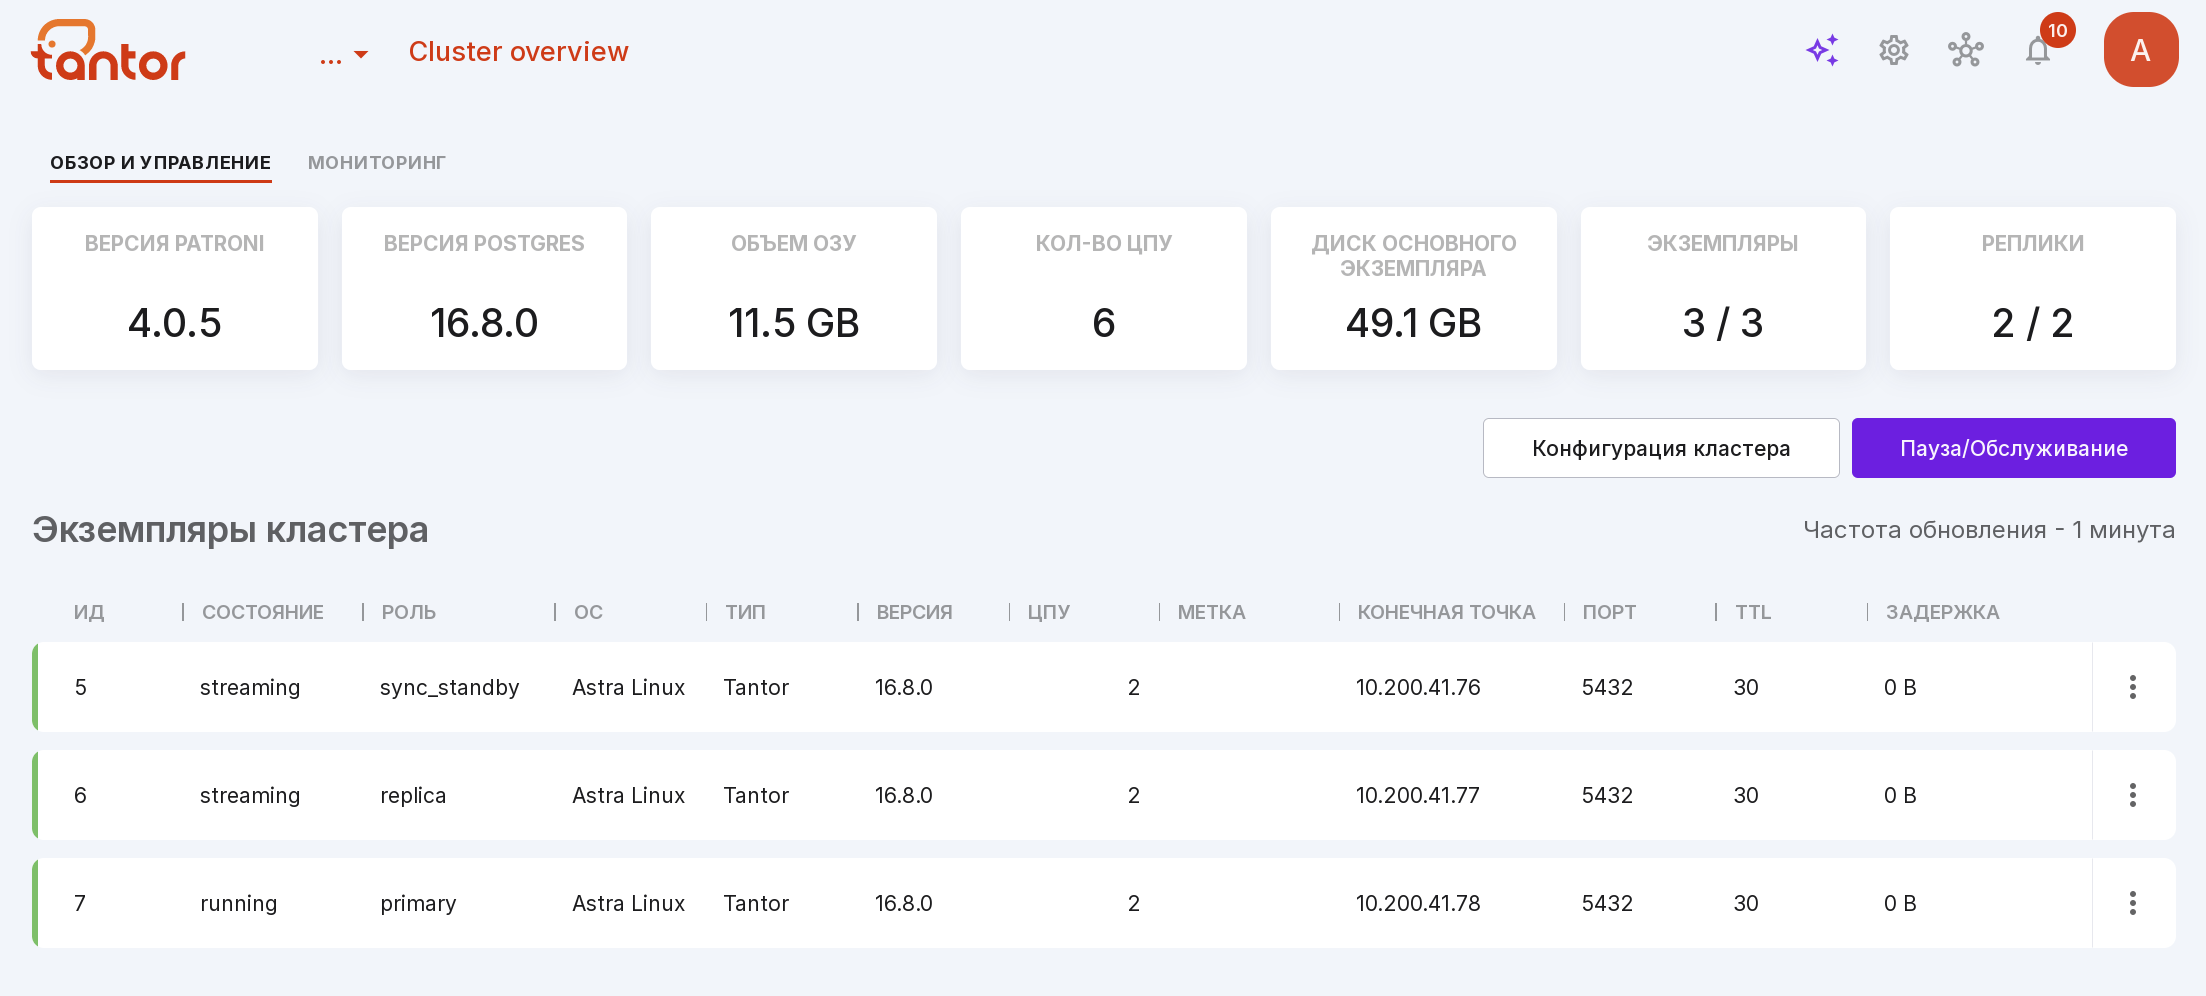Viewport: 2206px width, 996px height.
Task: Click the Cluster overview breadcrumb
Action: (518, 52)
